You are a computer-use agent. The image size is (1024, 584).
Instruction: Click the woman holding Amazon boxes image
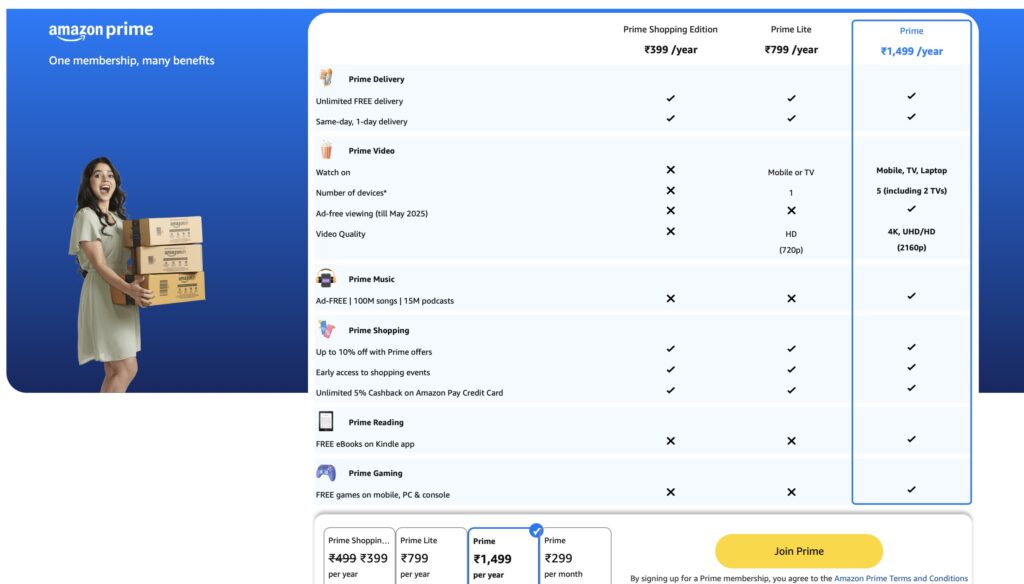point(137,274)
